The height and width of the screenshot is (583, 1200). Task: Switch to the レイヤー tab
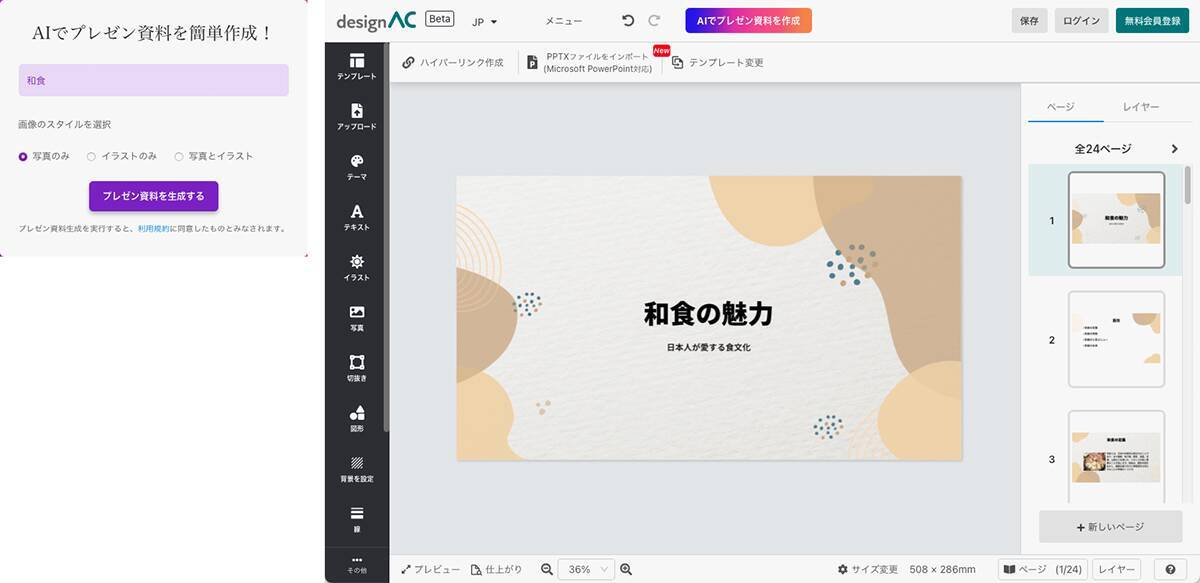coord(1141,107)
